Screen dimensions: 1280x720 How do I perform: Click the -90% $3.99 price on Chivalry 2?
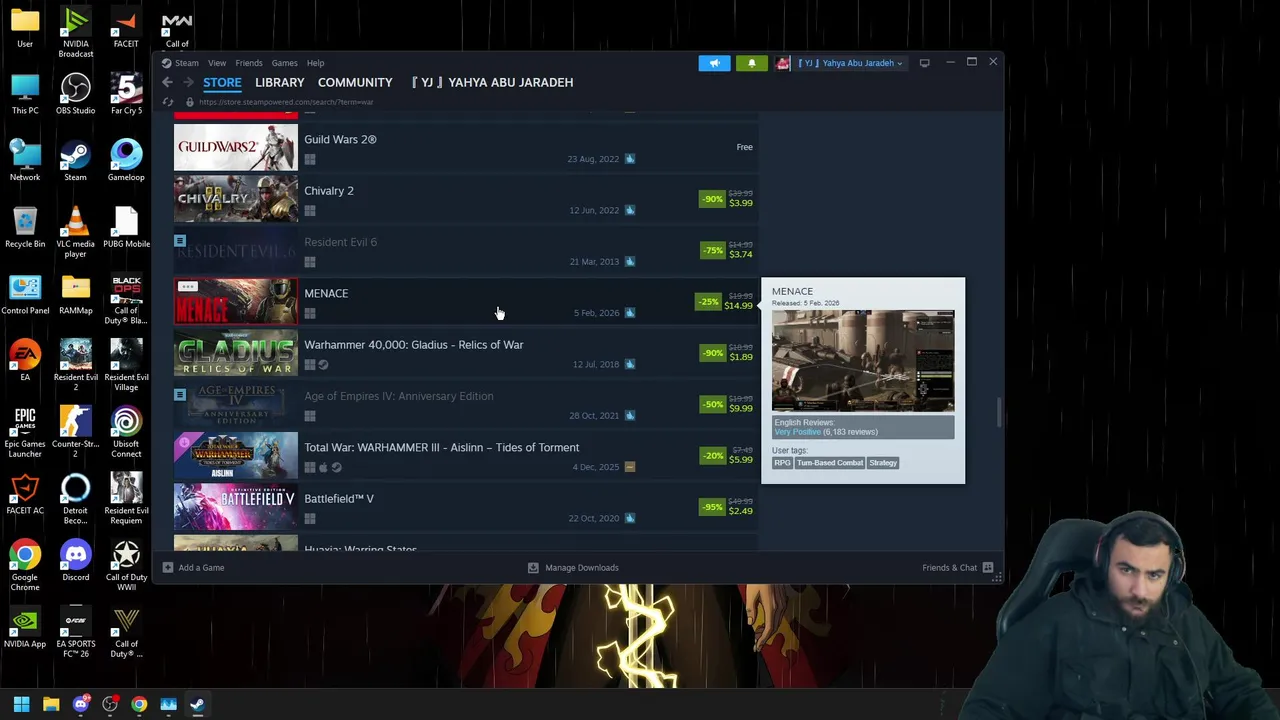(727, 198)
